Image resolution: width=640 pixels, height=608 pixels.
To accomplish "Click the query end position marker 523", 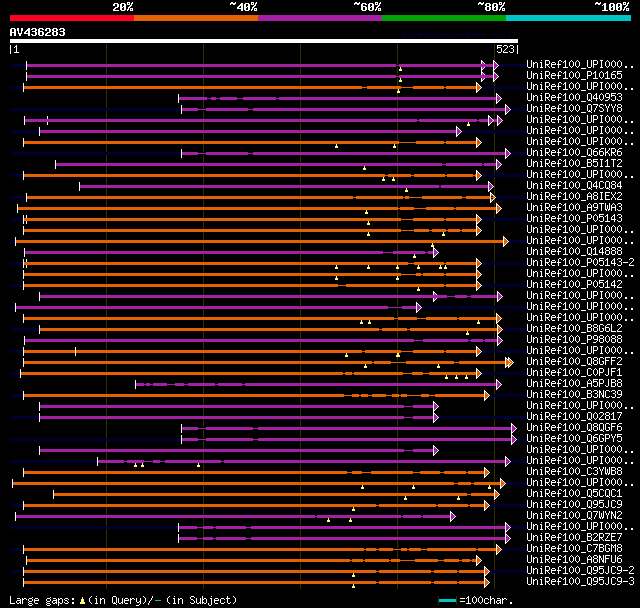I will [x=507, y=49].
